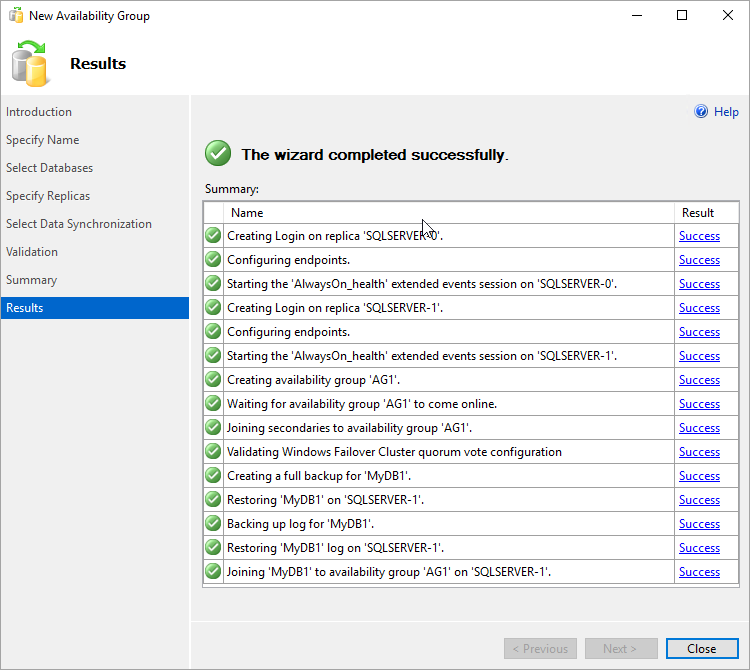The height and width of the screenshot is (670, 750).
Task: Click the check icon for 'Backing up log for MyDB1'
Action: click(213, 524)
